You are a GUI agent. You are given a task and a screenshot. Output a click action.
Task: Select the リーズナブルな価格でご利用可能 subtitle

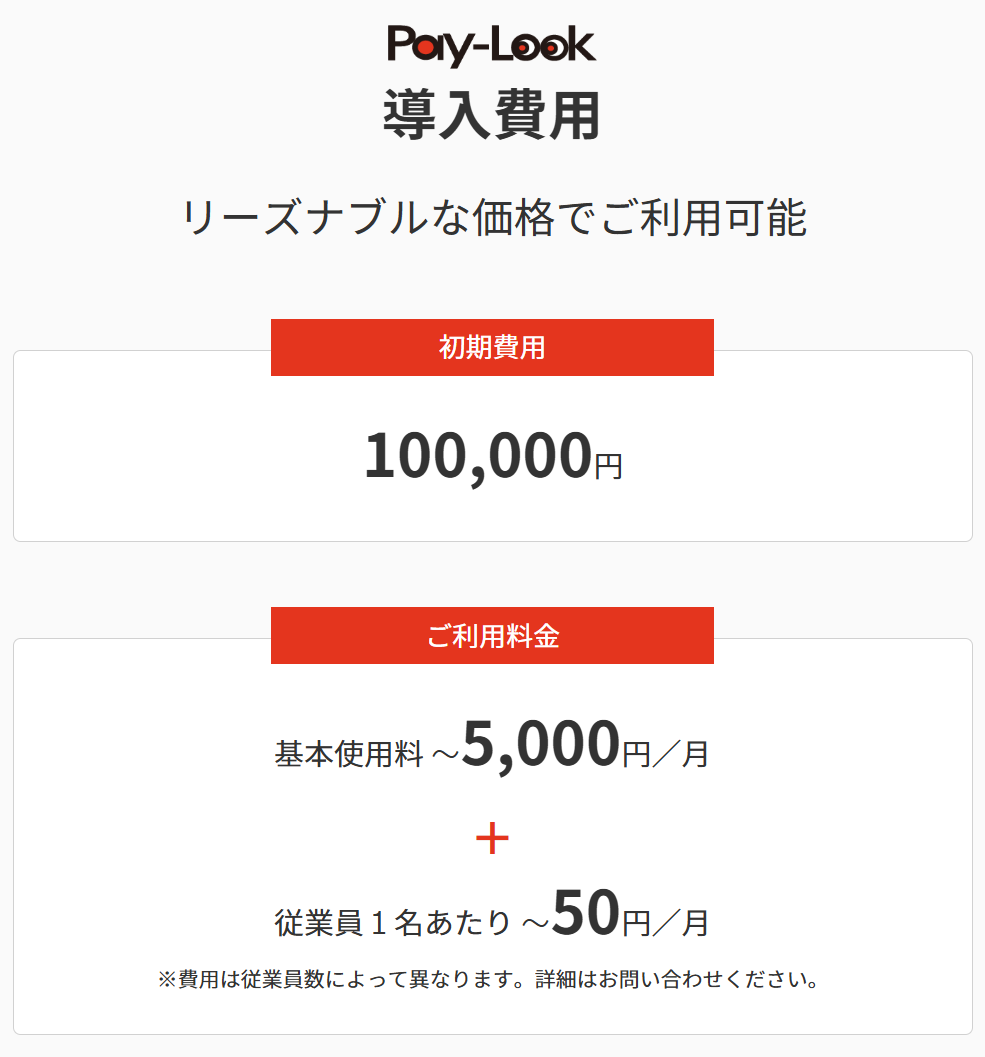[x=493, y=218]
